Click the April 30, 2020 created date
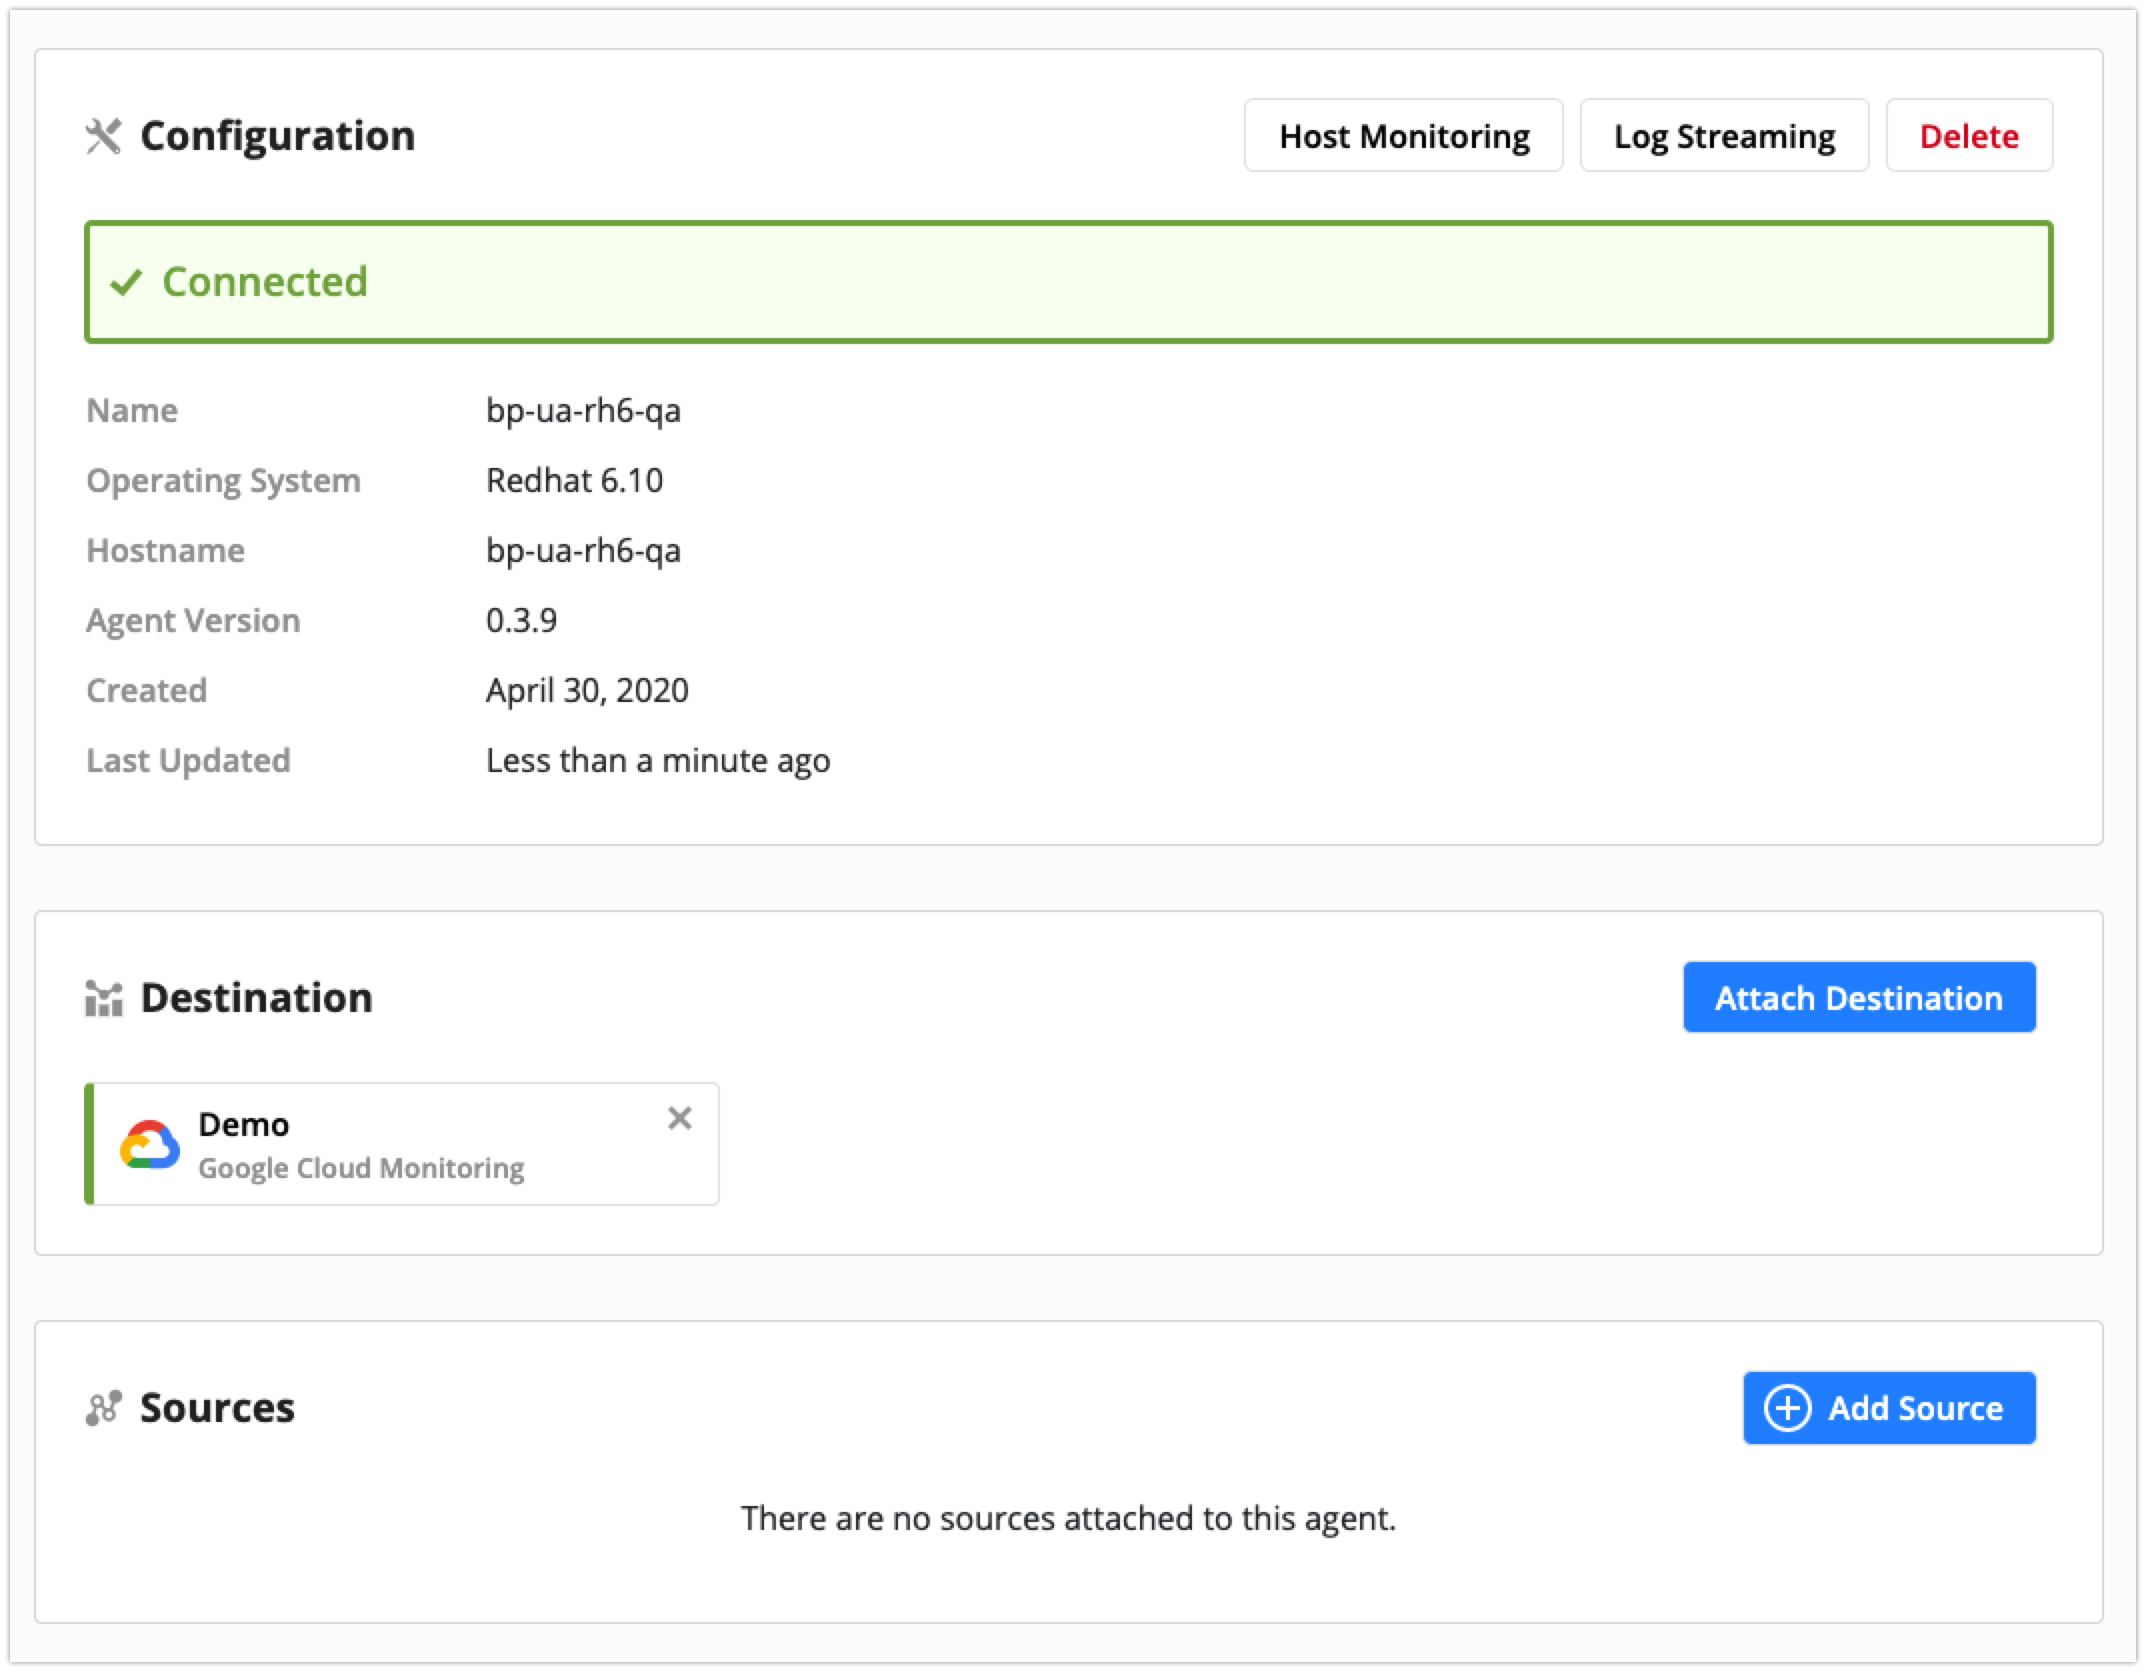 (587, 691)
